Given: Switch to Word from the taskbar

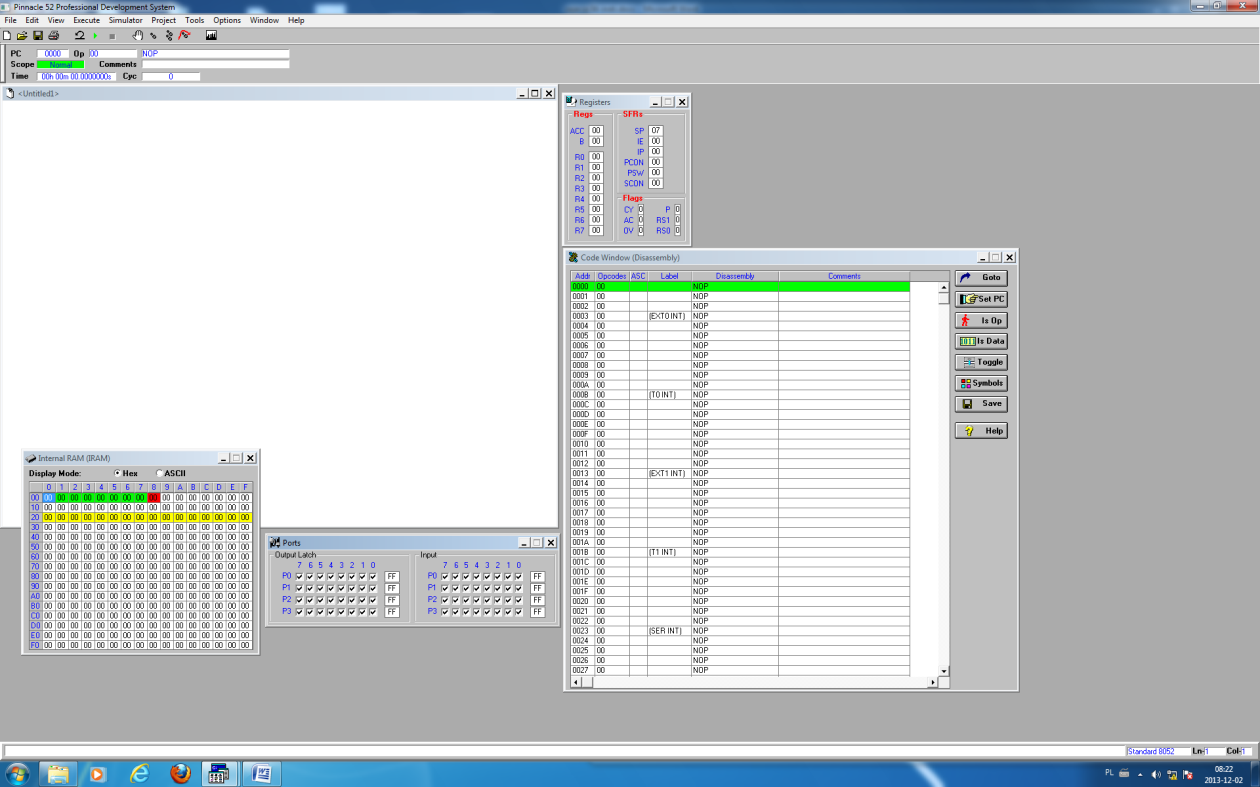Looking at the screenshot, I should (260, 774).
